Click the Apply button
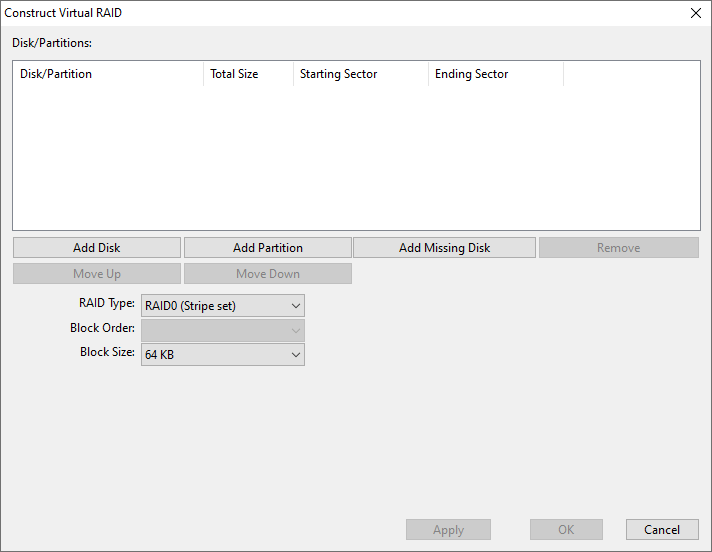This screenshot has width=712, height=552. pyautogui.click(x=448, y=530)
